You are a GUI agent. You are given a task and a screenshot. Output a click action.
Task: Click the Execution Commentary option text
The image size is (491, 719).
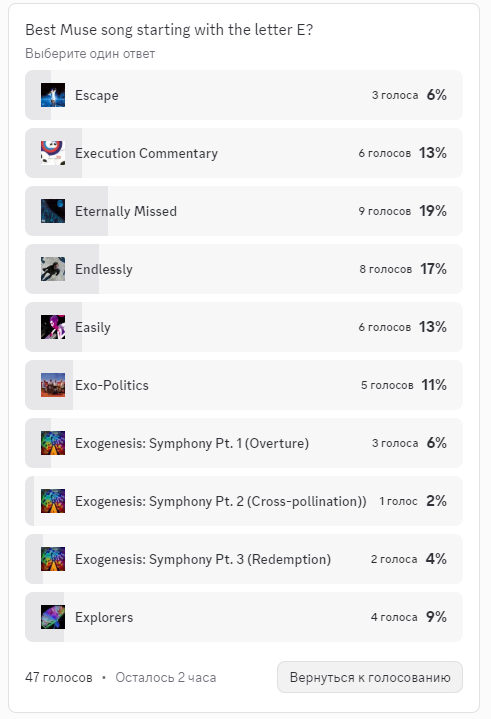[x=146, y=153]
